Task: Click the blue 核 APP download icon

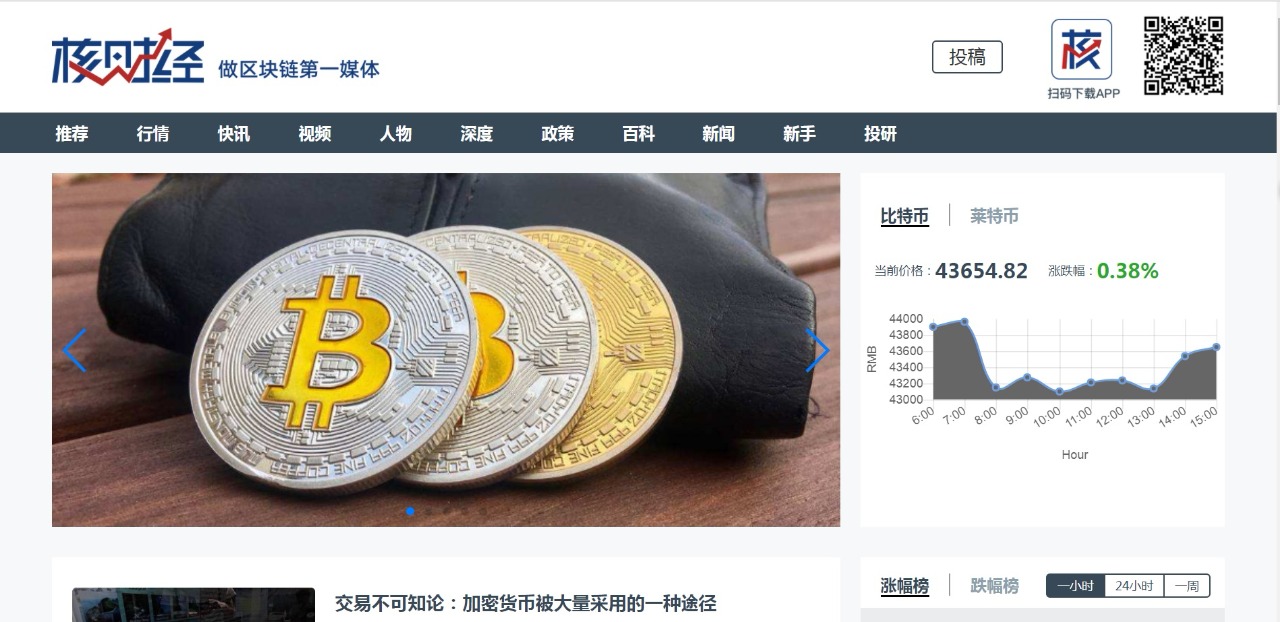Action: click(x=1081, y=49)
